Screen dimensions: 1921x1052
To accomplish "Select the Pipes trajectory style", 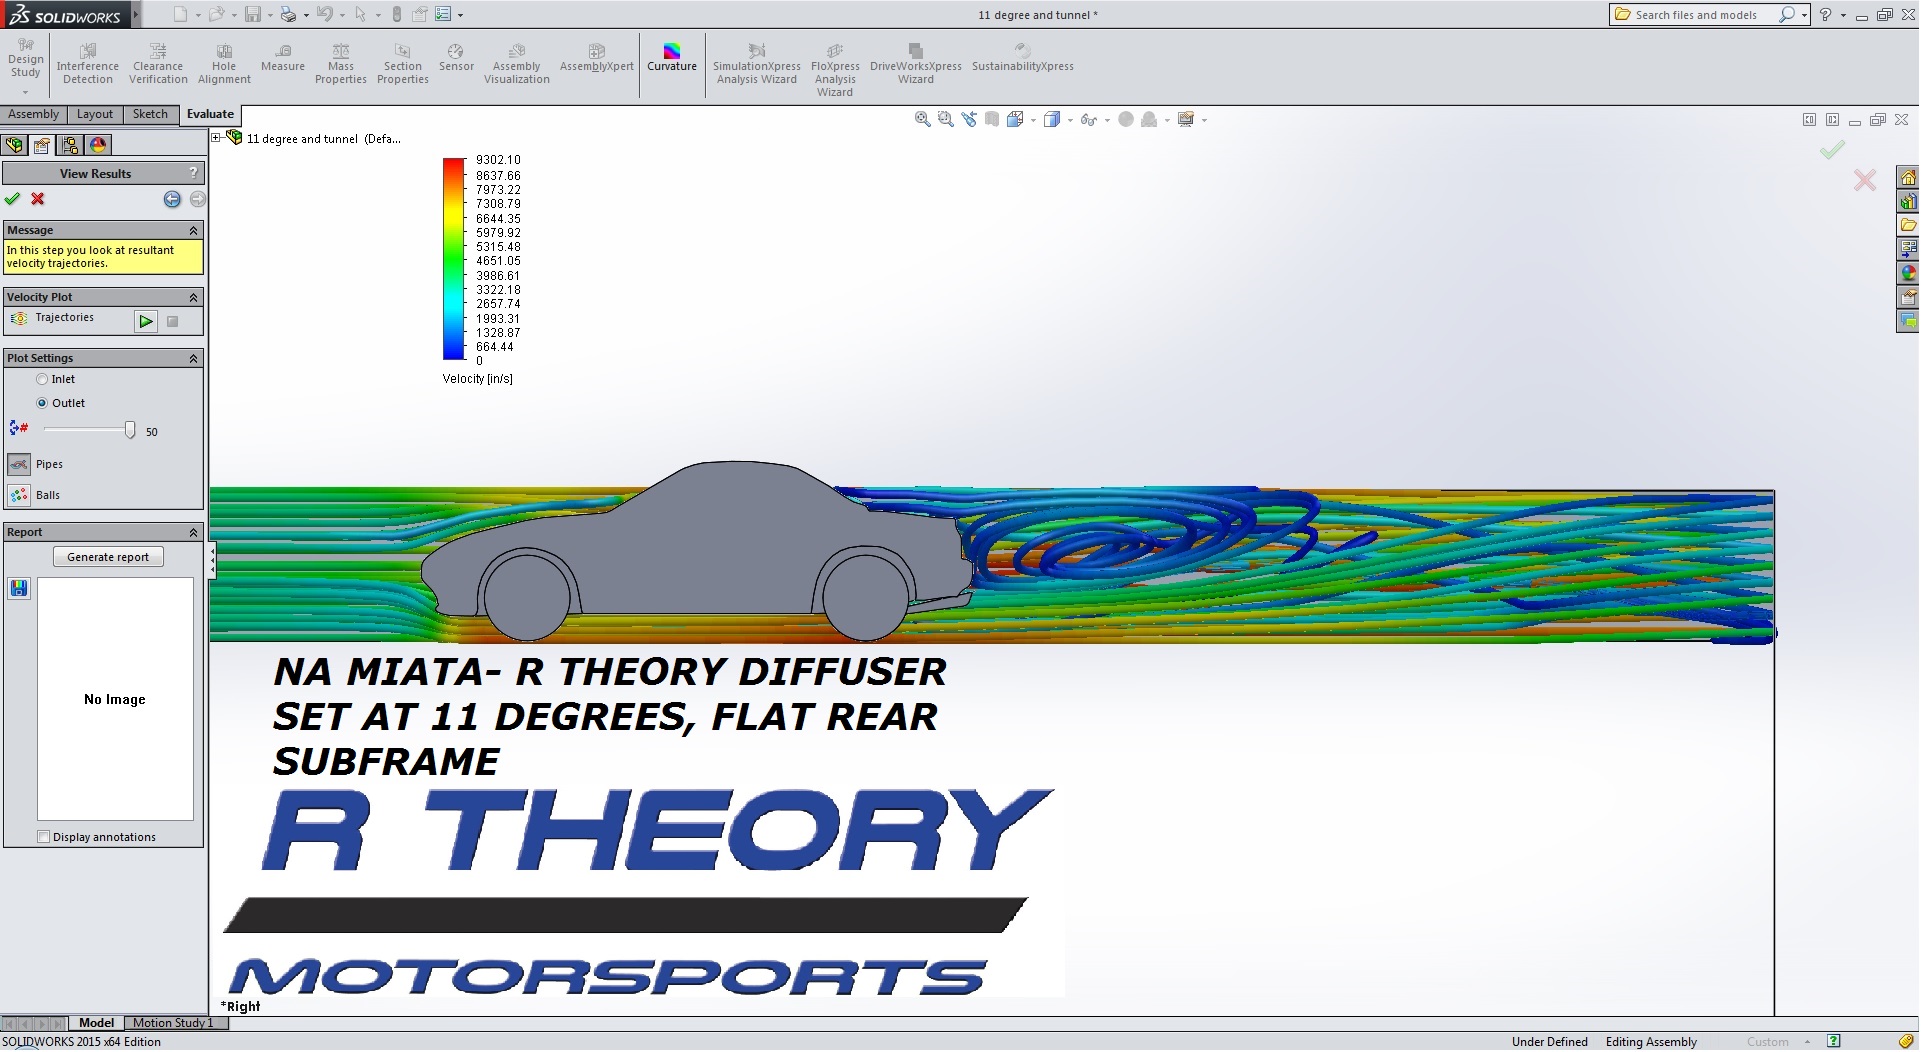I will click(19, 464).
